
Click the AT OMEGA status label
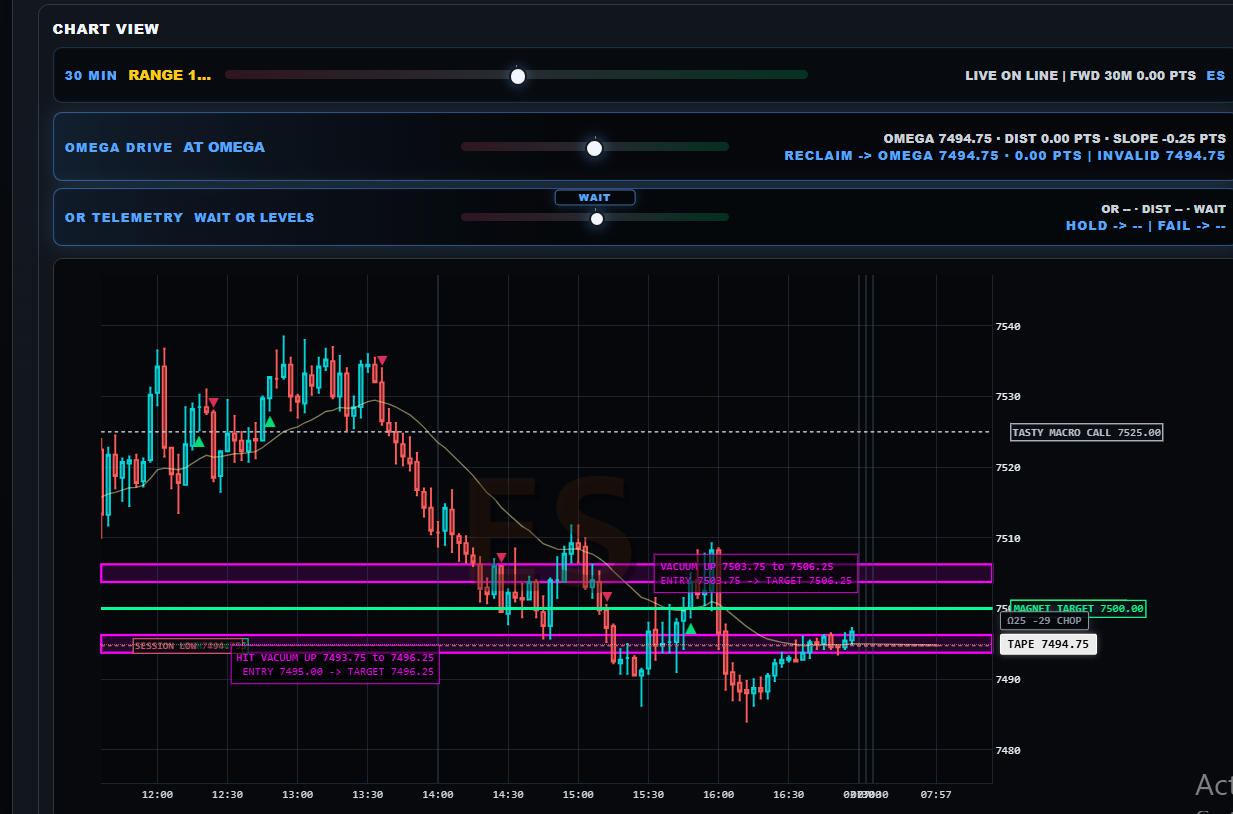click(224, 147)
